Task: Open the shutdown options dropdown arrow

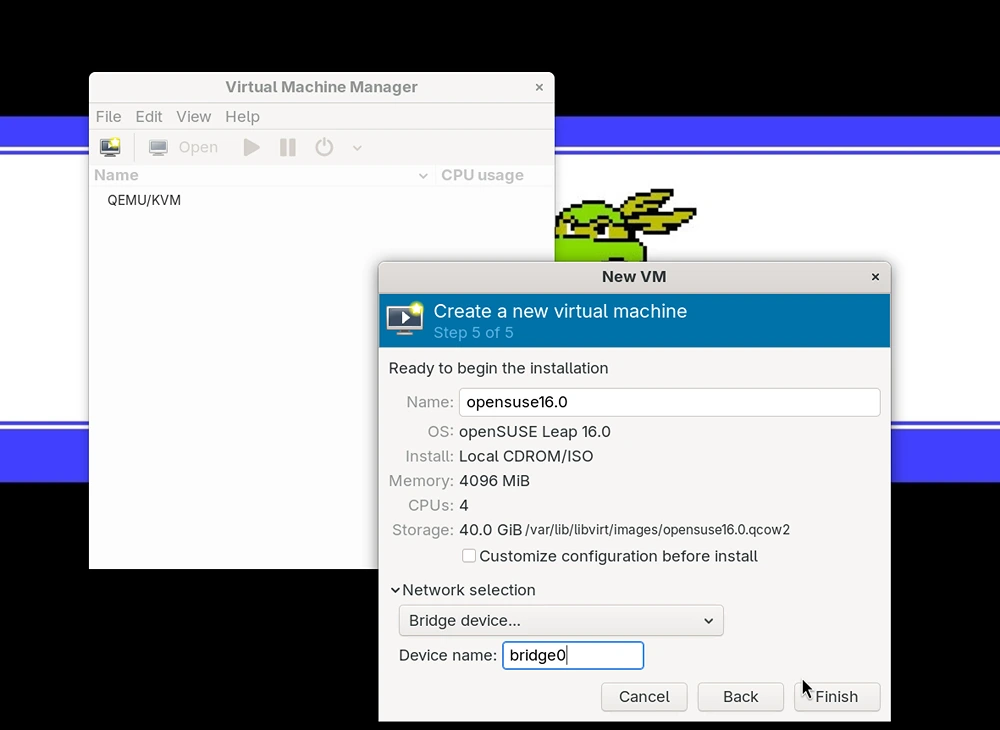Action: 357,148
